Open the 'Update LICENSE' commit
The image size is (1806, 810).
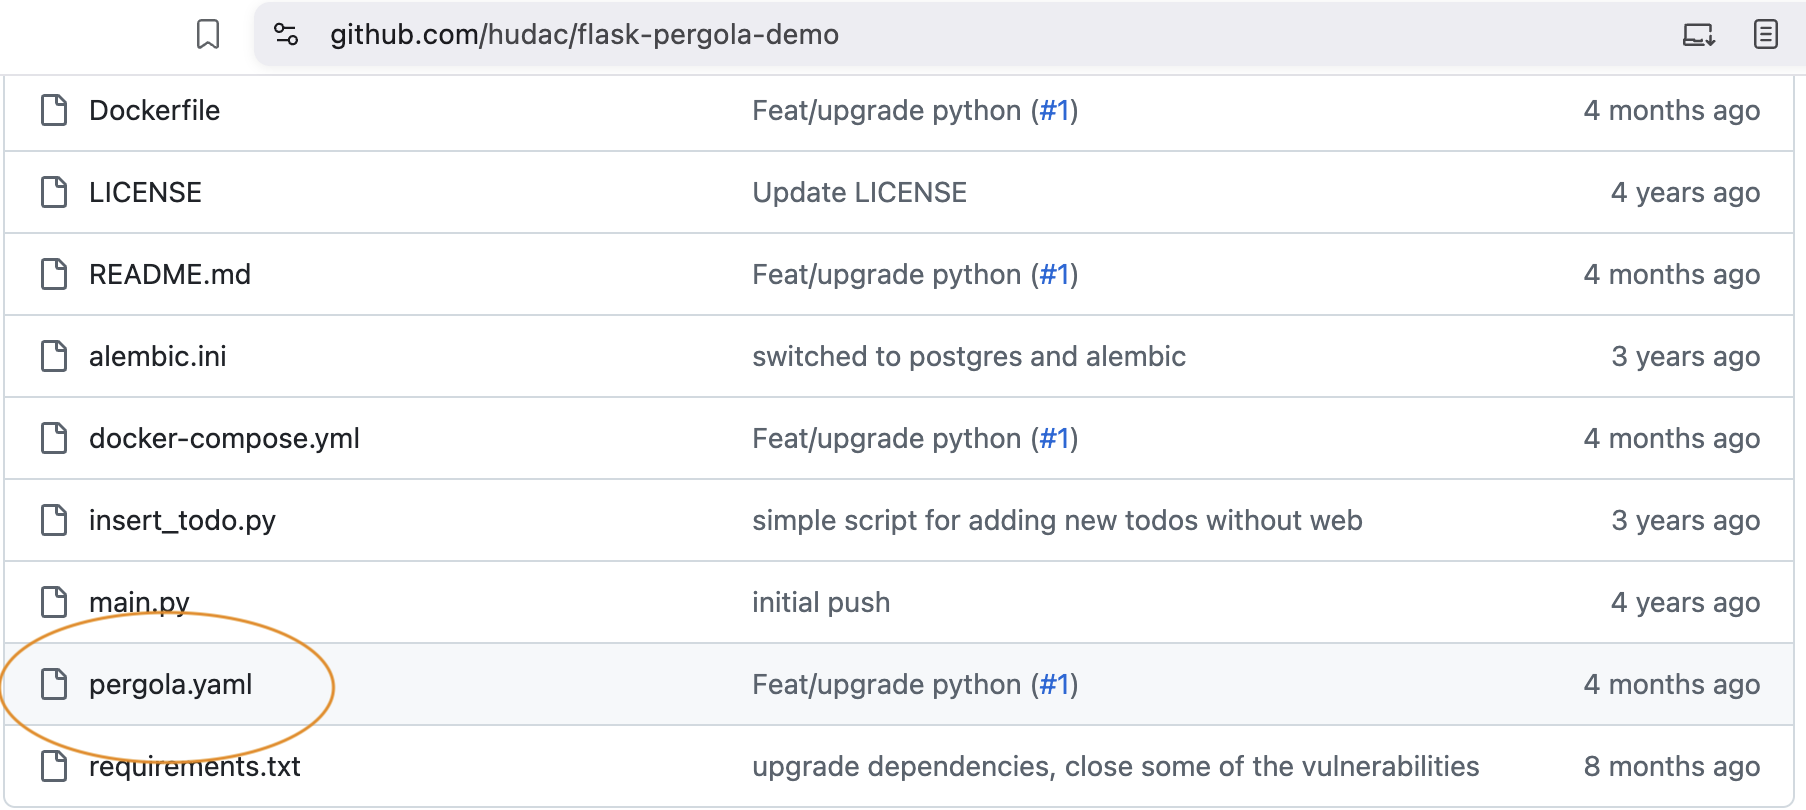(860, 192)
